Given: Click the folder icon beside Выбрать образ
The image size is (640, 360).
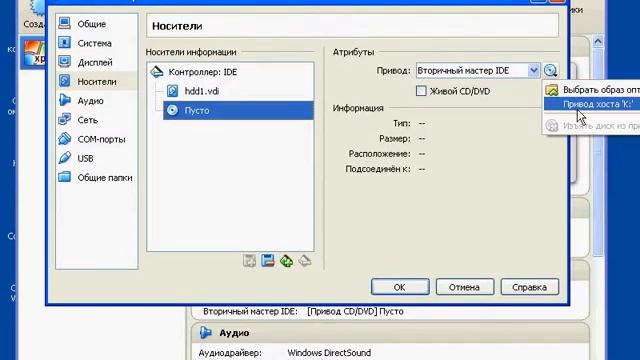Looking at the screenshot, I should coord(552,89).
